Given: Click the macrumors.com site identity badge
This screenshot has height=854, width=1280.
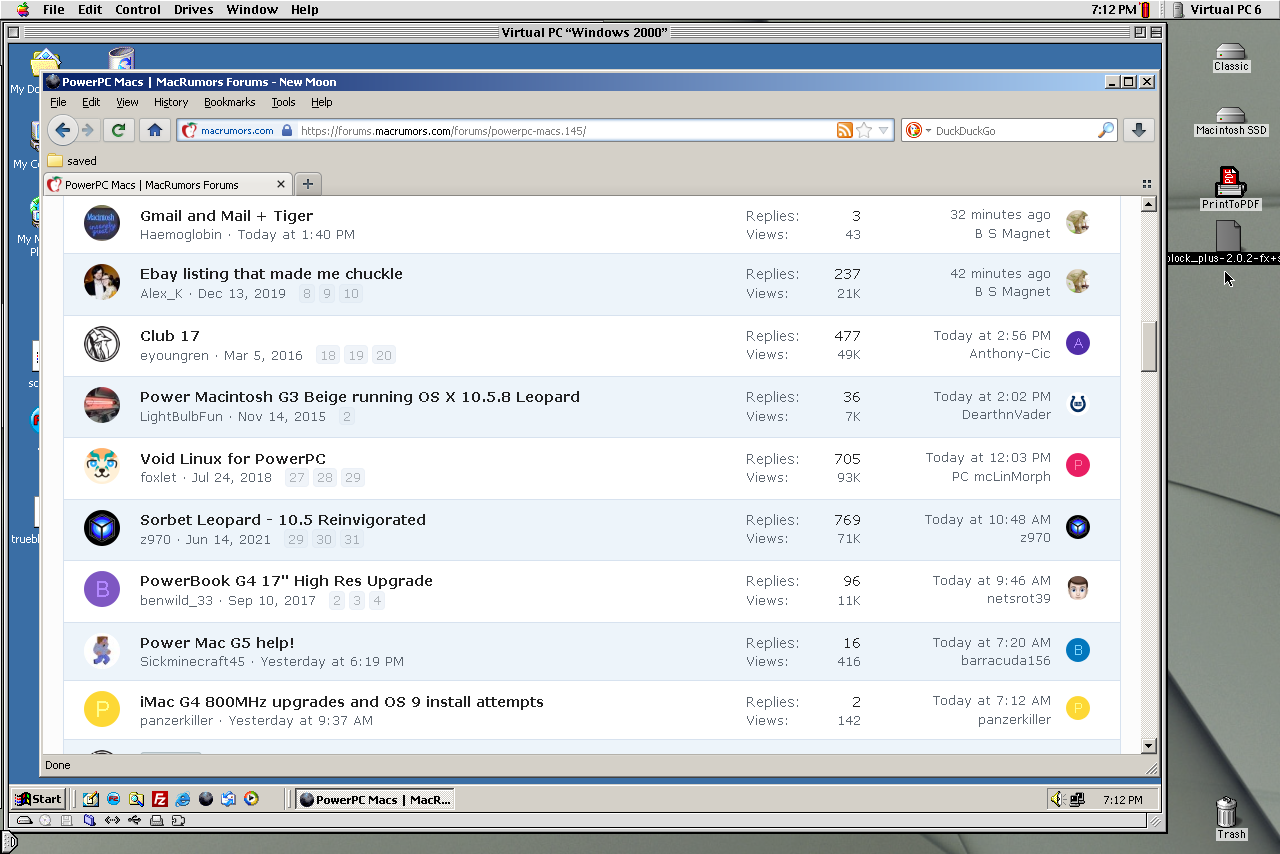Looking at the screenshot, I should [x=236, y=130].
